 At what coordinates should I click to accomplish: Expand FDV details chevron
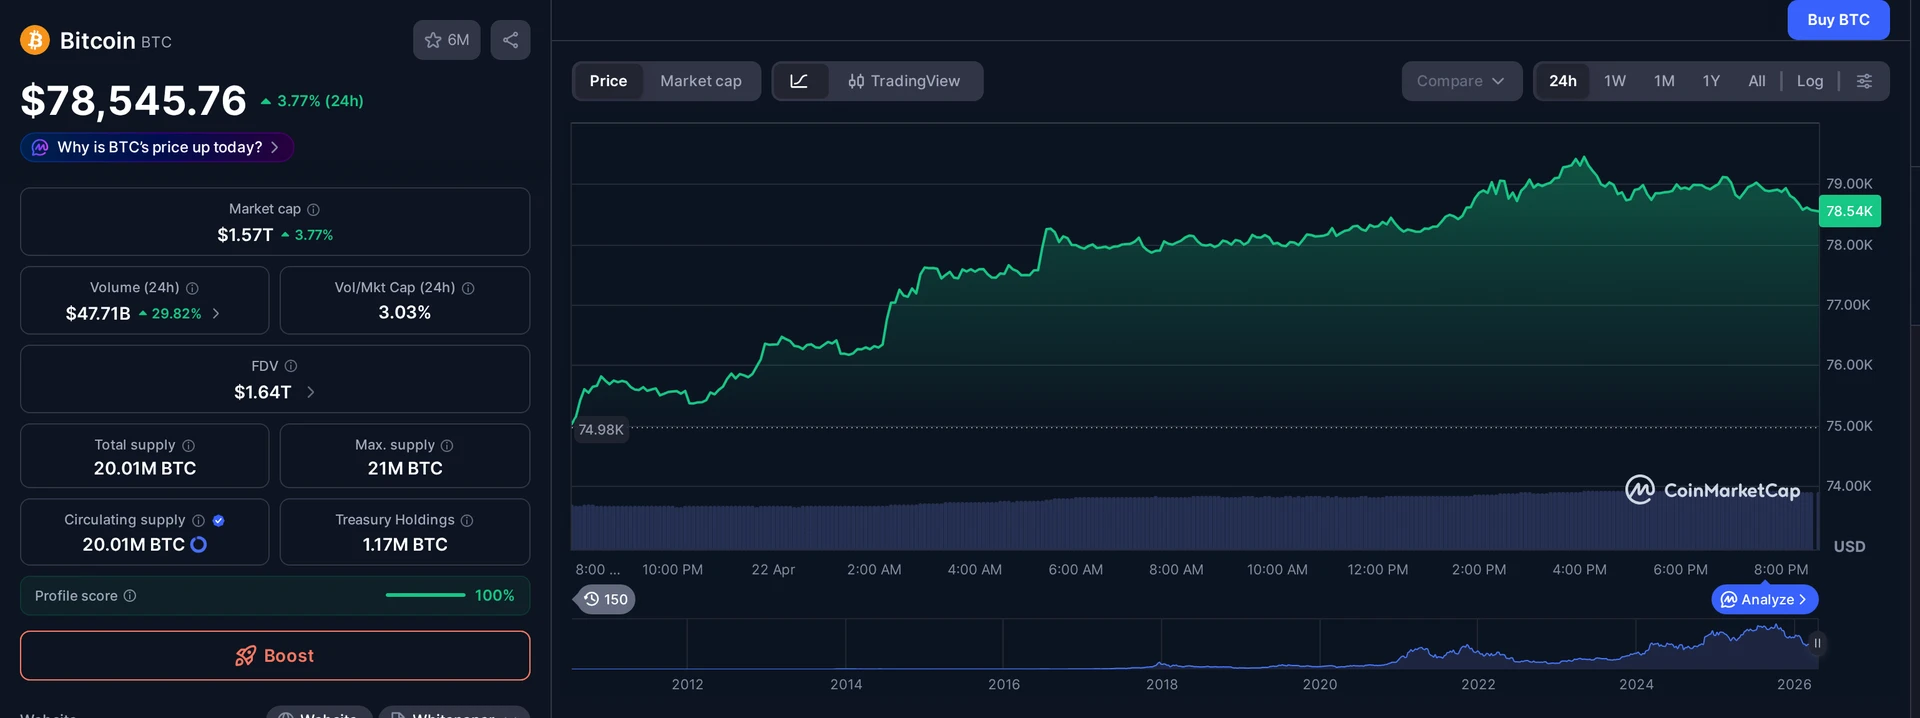point(311,392)
